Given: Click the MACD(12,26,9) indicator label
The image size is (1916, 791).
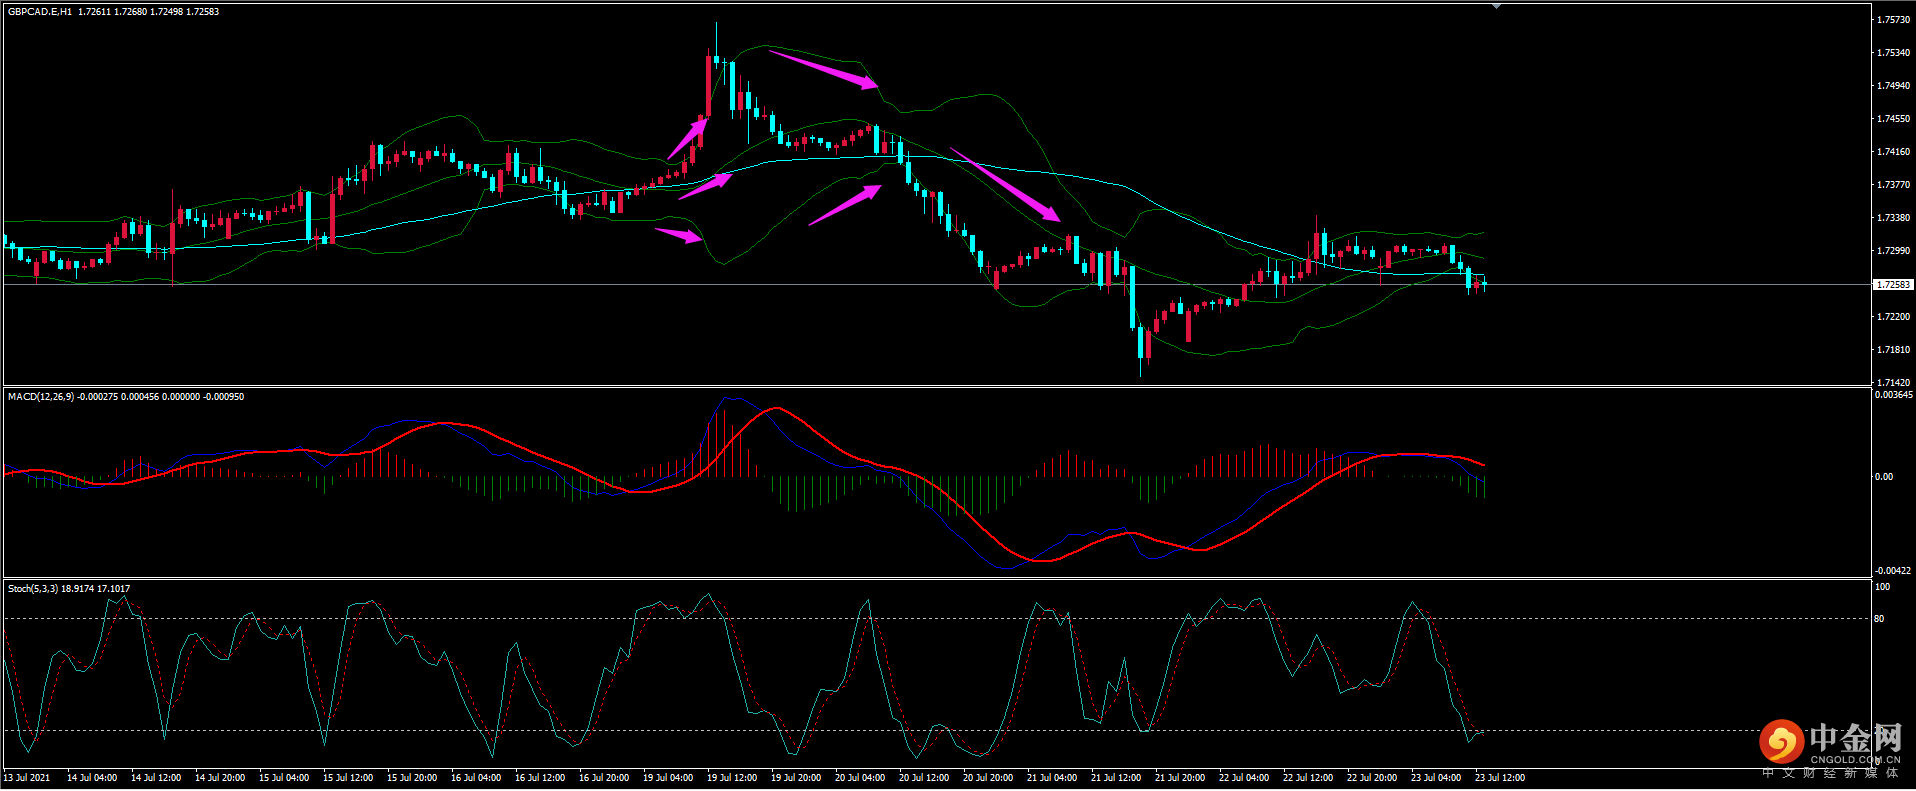Looking at the screenshot, I should coord(40,397).
